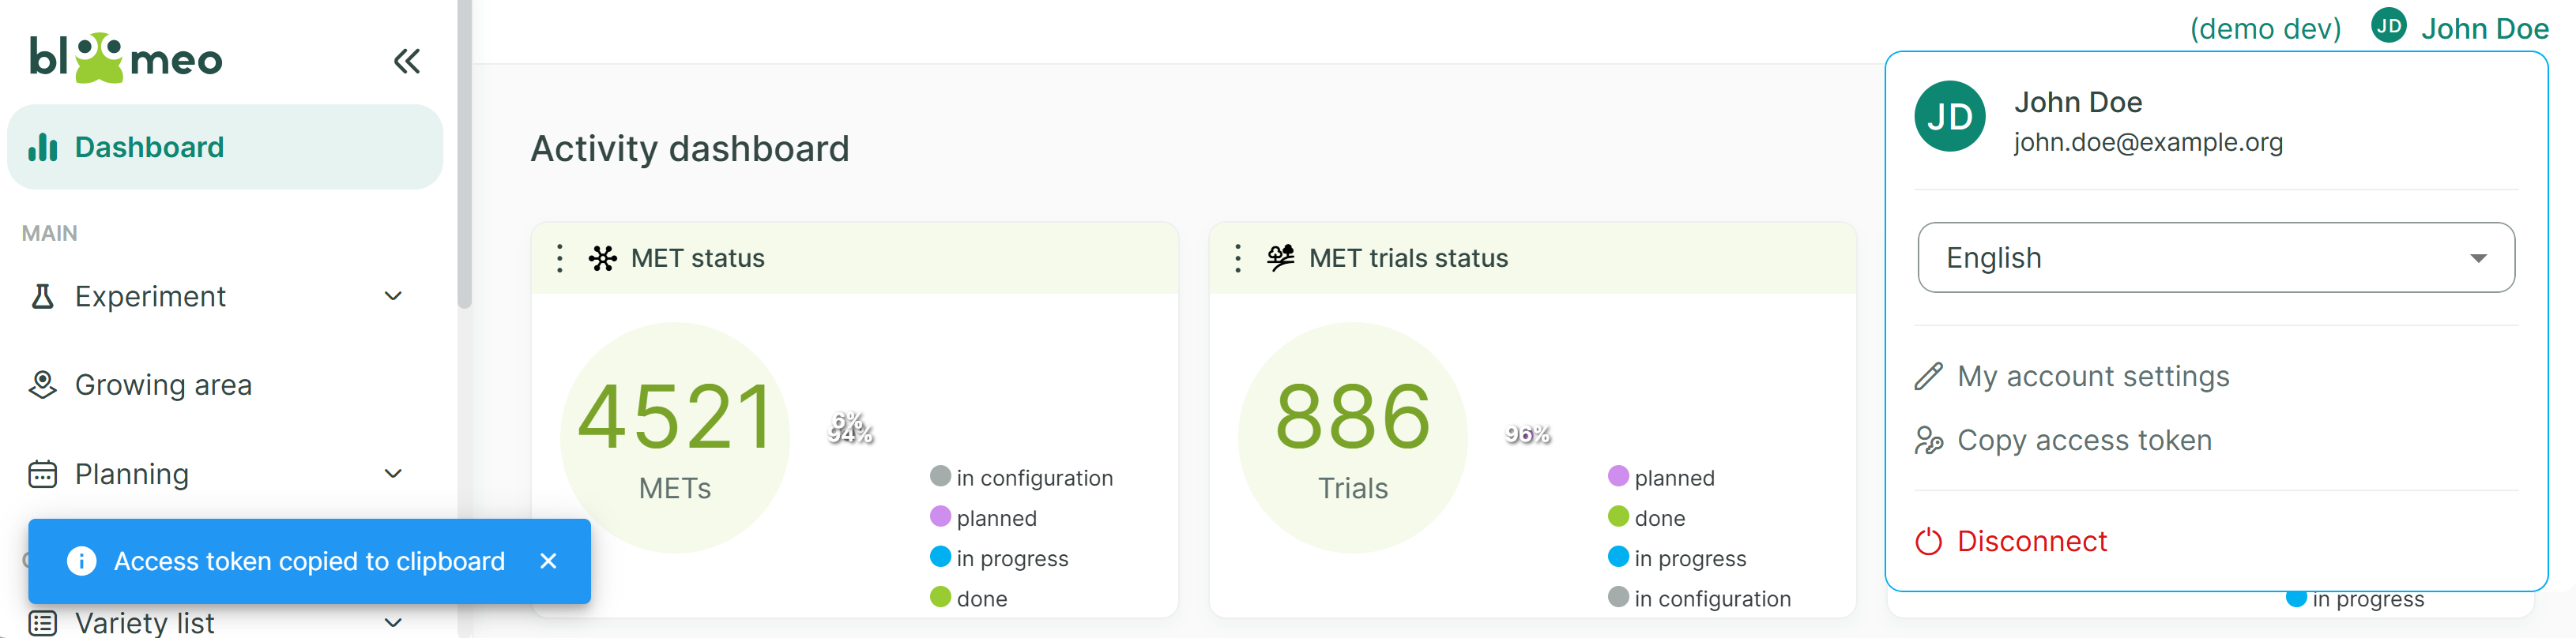2576x638 pixels.
Task: Open the MET status card options menu
Action: (559, 257)
